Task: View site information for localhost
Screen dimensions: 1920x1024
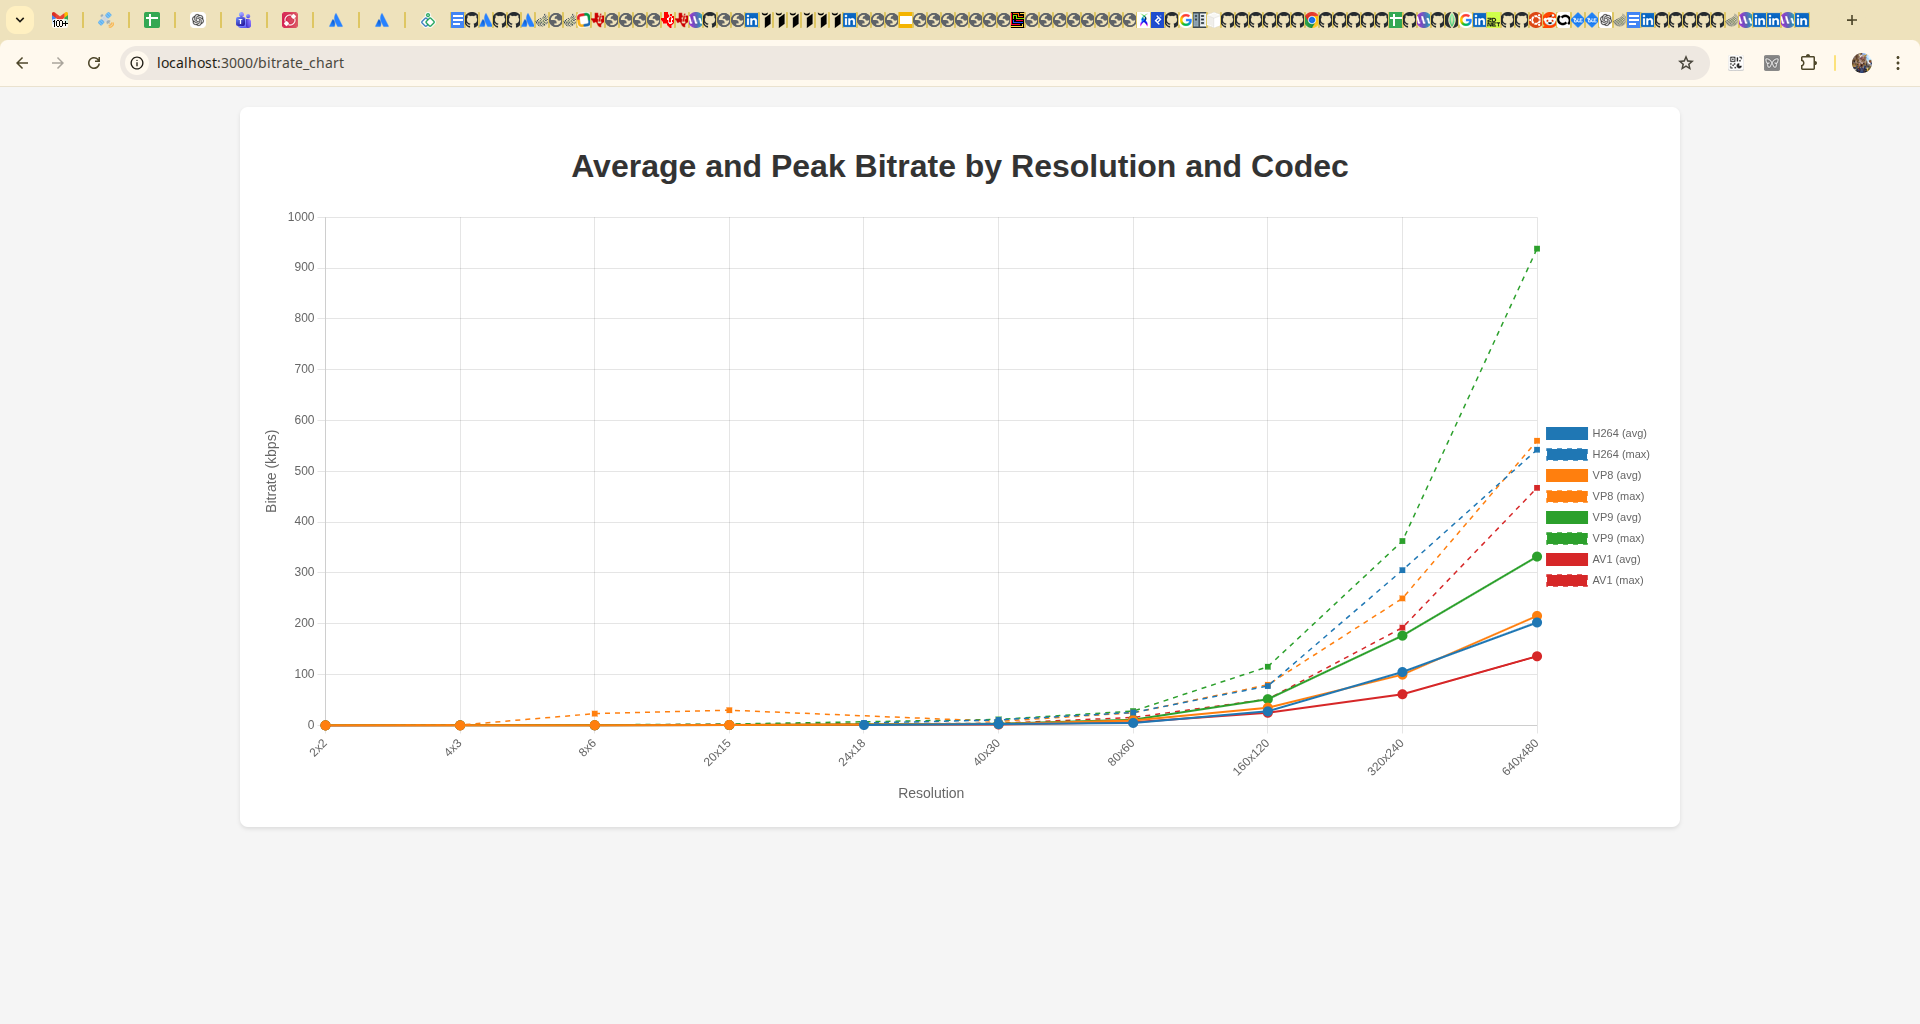Action: point(138,63)
